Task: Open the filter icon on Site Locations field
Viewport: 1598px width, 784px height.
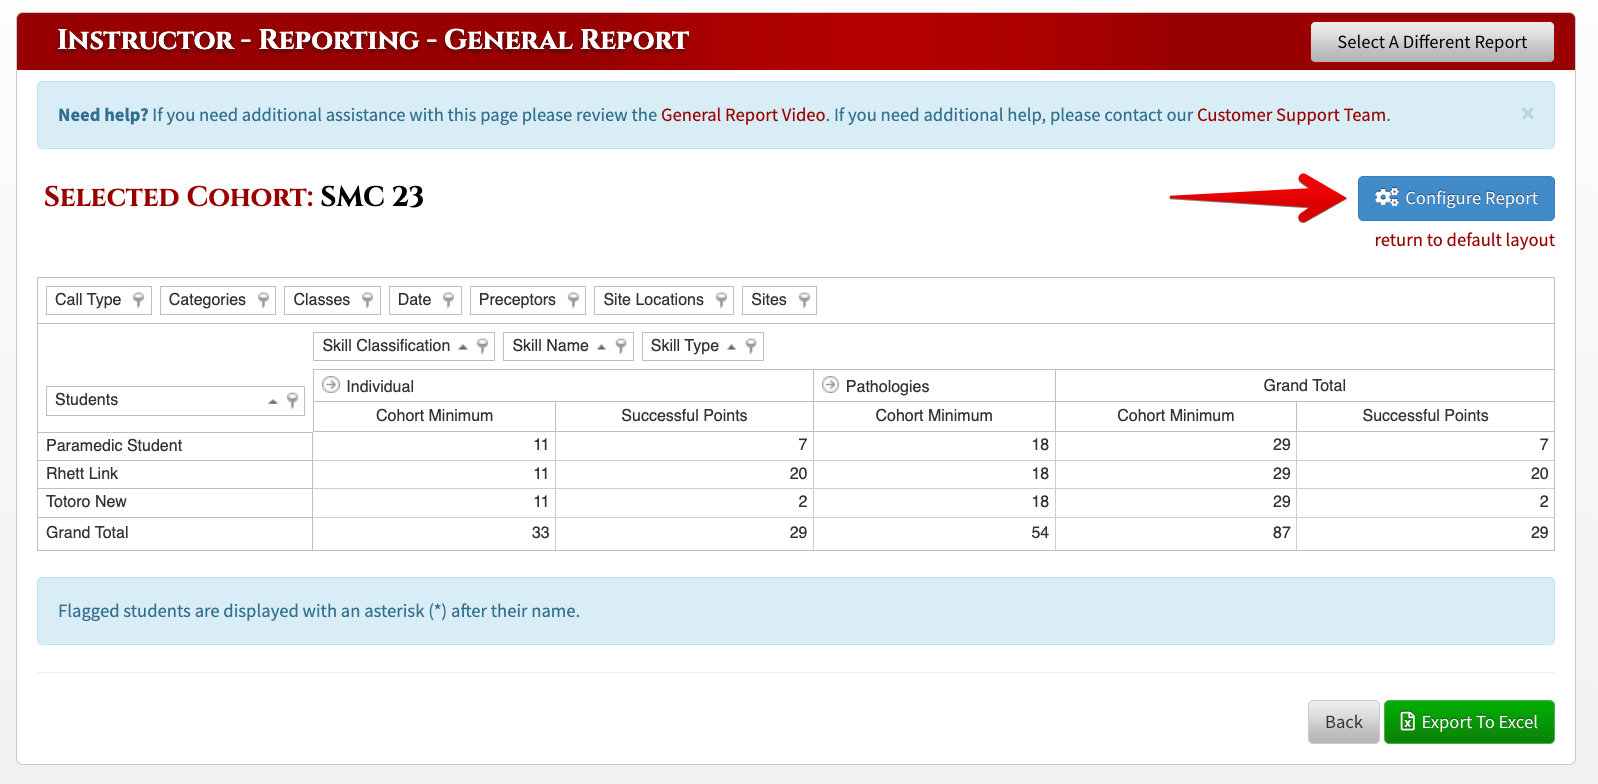Action: 721,300
